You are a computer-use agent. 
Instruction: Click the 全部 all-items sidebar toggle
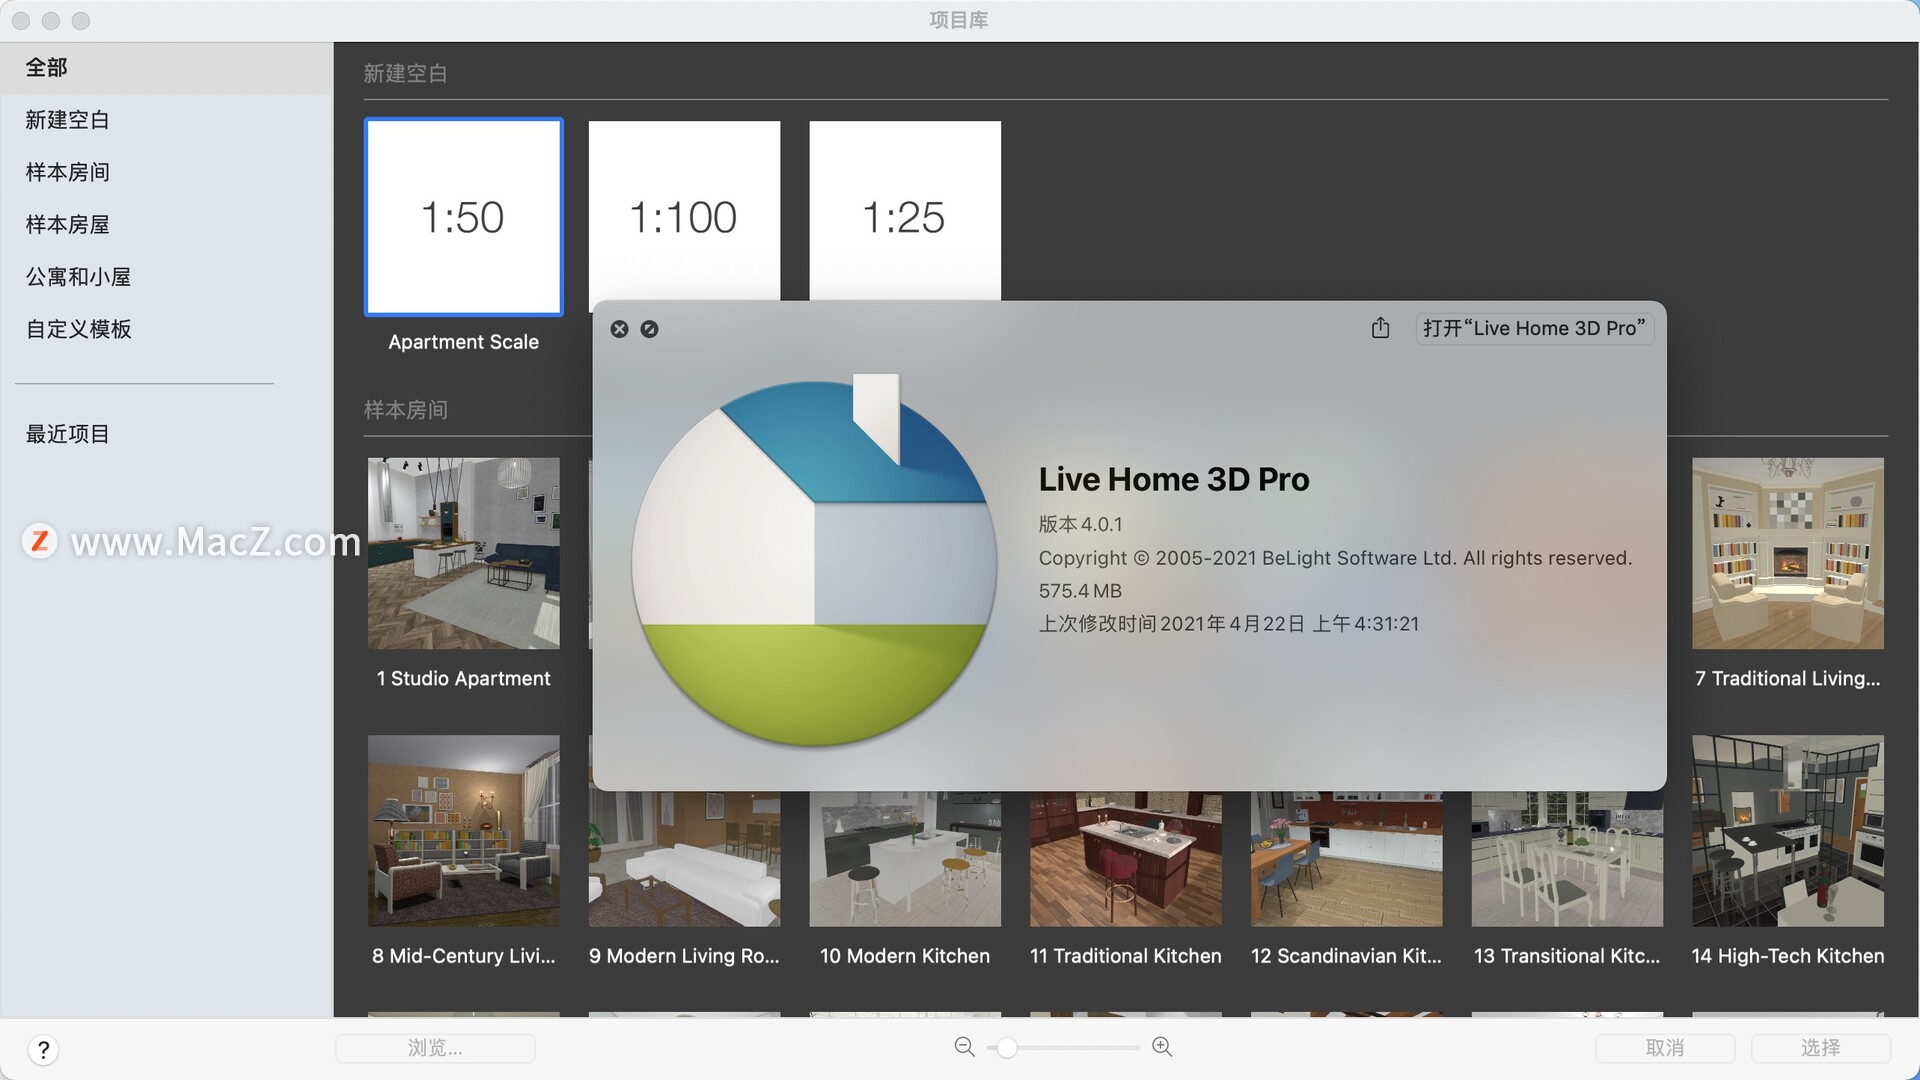pyautogui.click(x=45, y=66)
